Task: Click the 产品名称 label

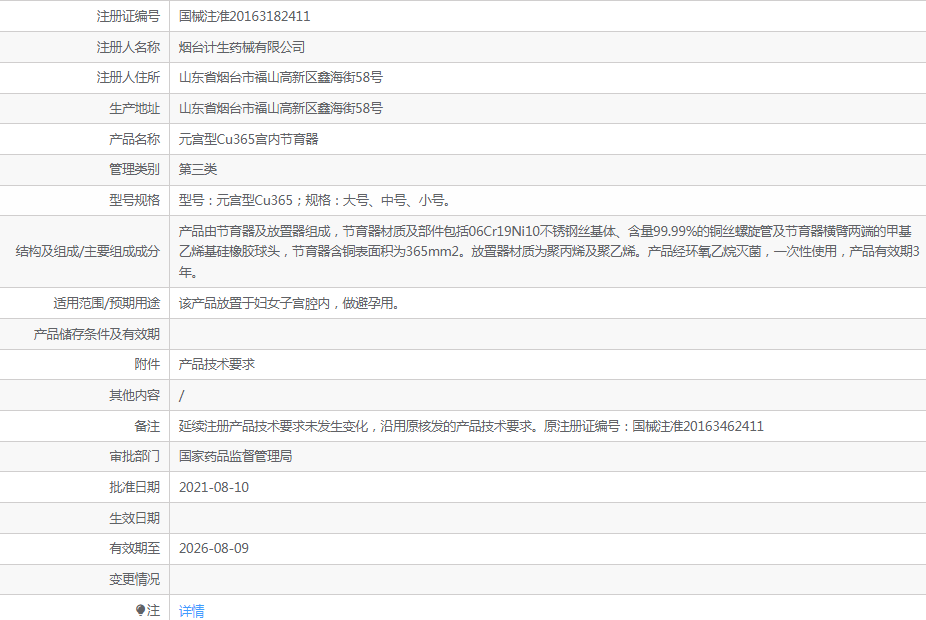Action: click(135, 139)
